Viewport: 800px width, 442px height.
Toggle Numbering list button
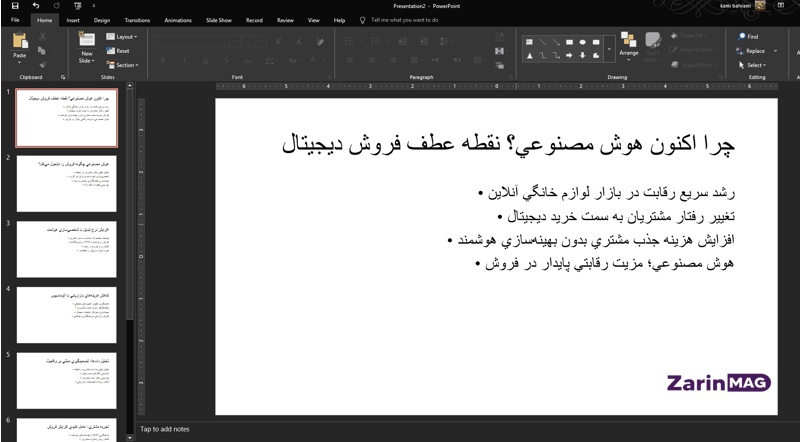378,41
